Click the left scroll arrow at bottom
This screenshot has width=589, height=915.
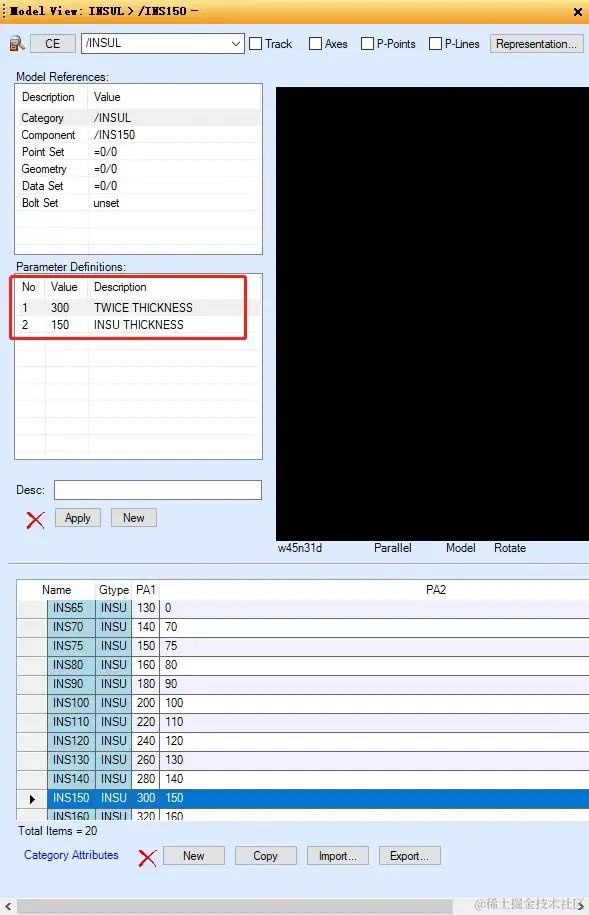(x=8, y=906)
